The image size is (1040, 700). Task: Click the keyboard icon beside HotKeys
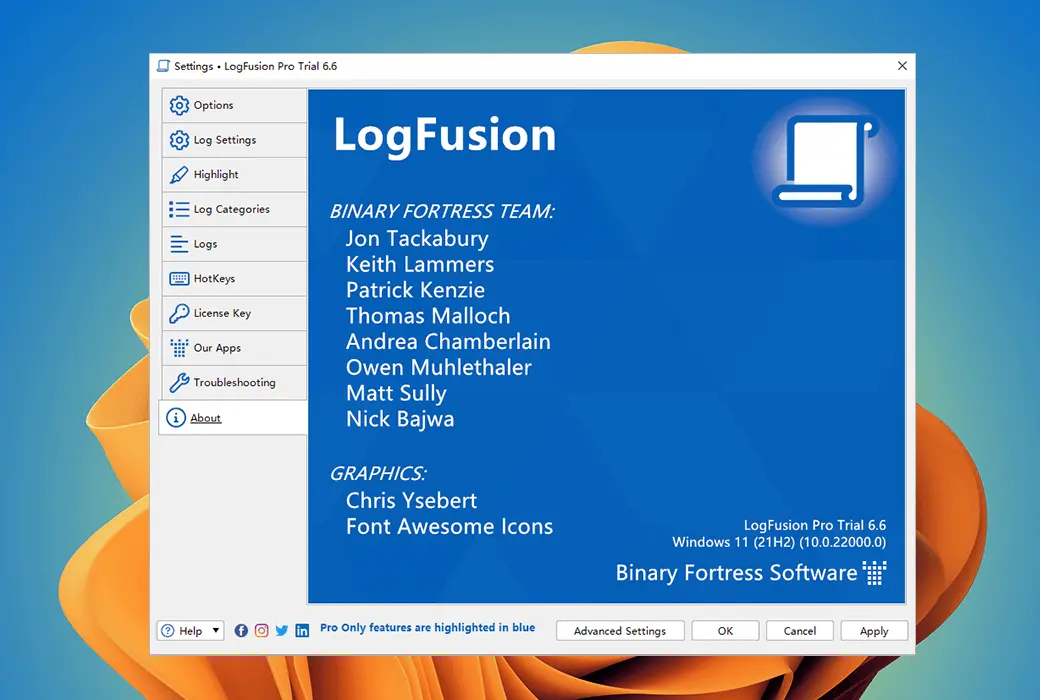pyautogui.click(x=179, y=279)
